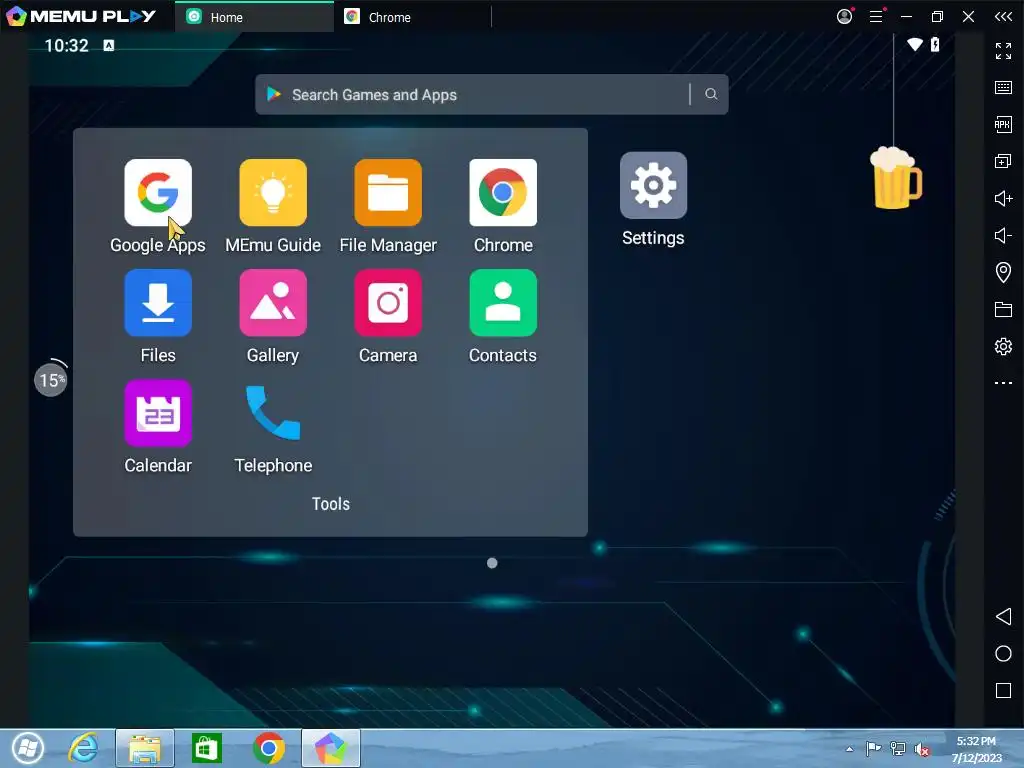This screenshot has height=768, width=1024.
Task: Click the Action Center flag icon
Action: 873,748
